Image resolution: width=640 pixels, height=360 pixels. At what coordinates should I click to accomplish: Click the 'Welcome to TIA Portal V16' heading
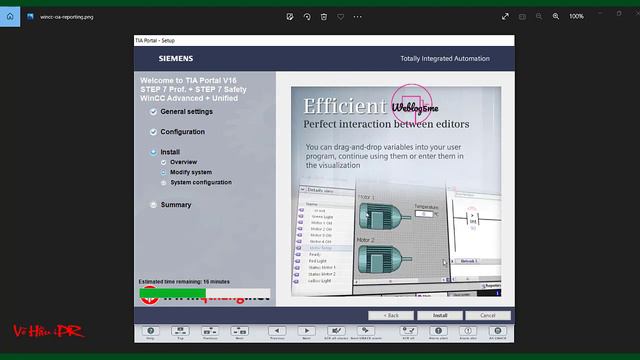click(188, 80)
